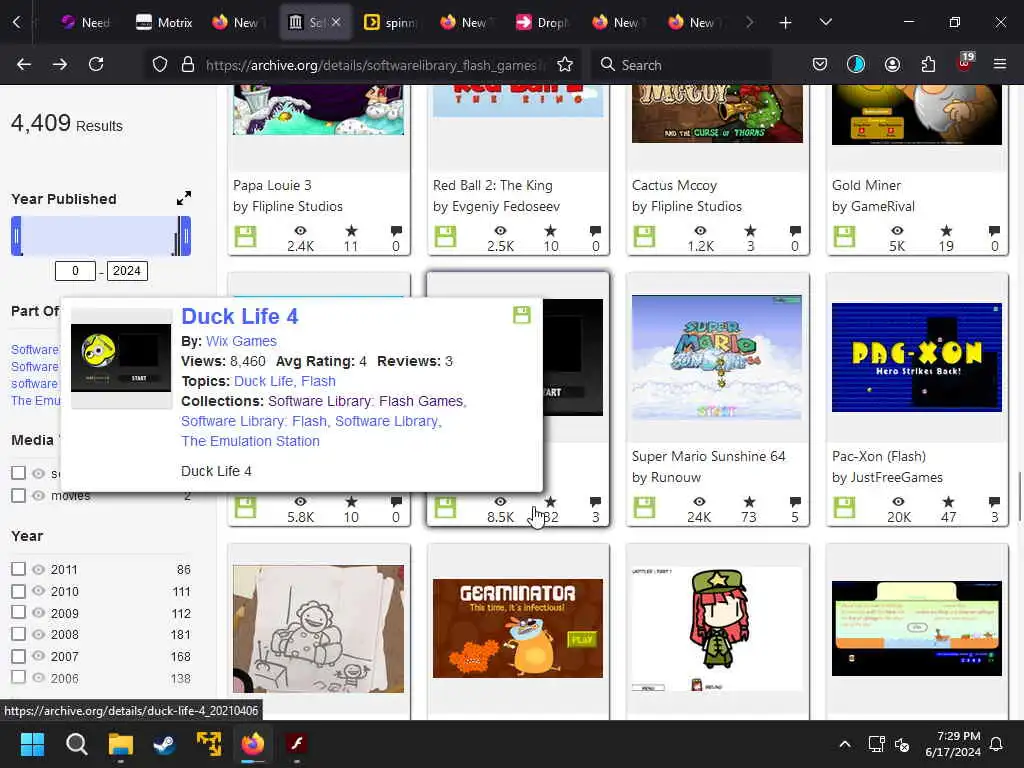This screenshot has width=1024, height=768.
Task: Click left handle of year range slider
Action: pos(16,236)
